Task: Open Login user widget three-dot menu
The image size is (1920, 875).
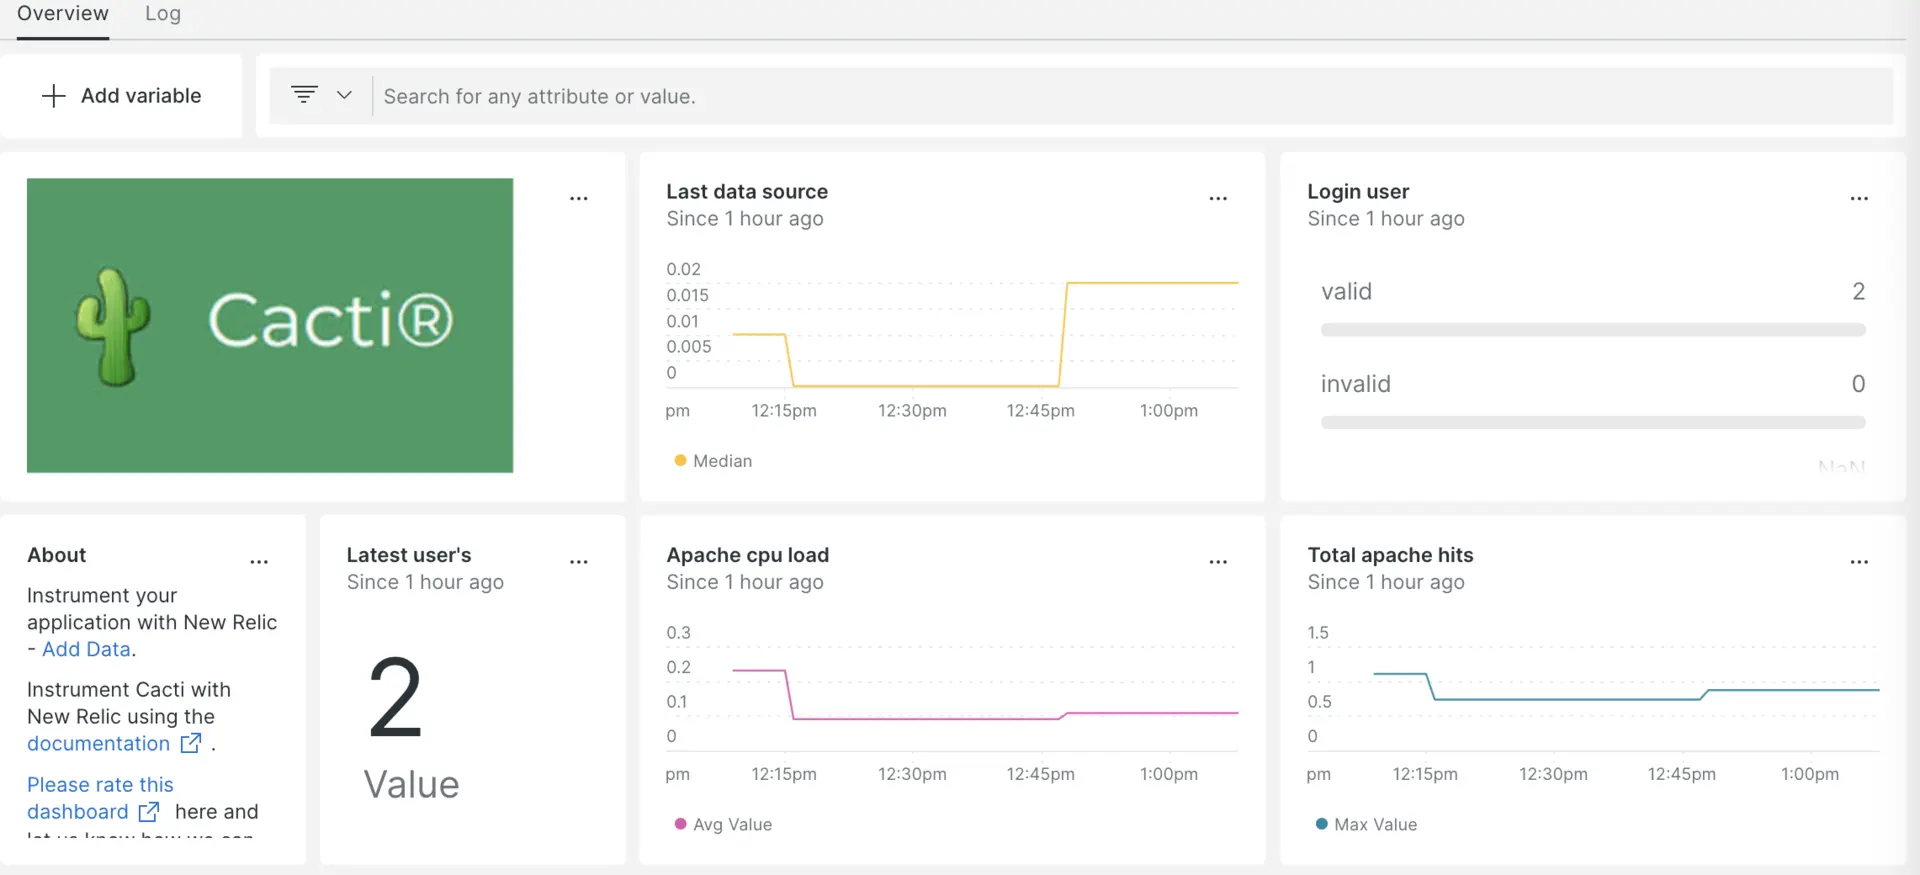Action: tap(1858, 199)
